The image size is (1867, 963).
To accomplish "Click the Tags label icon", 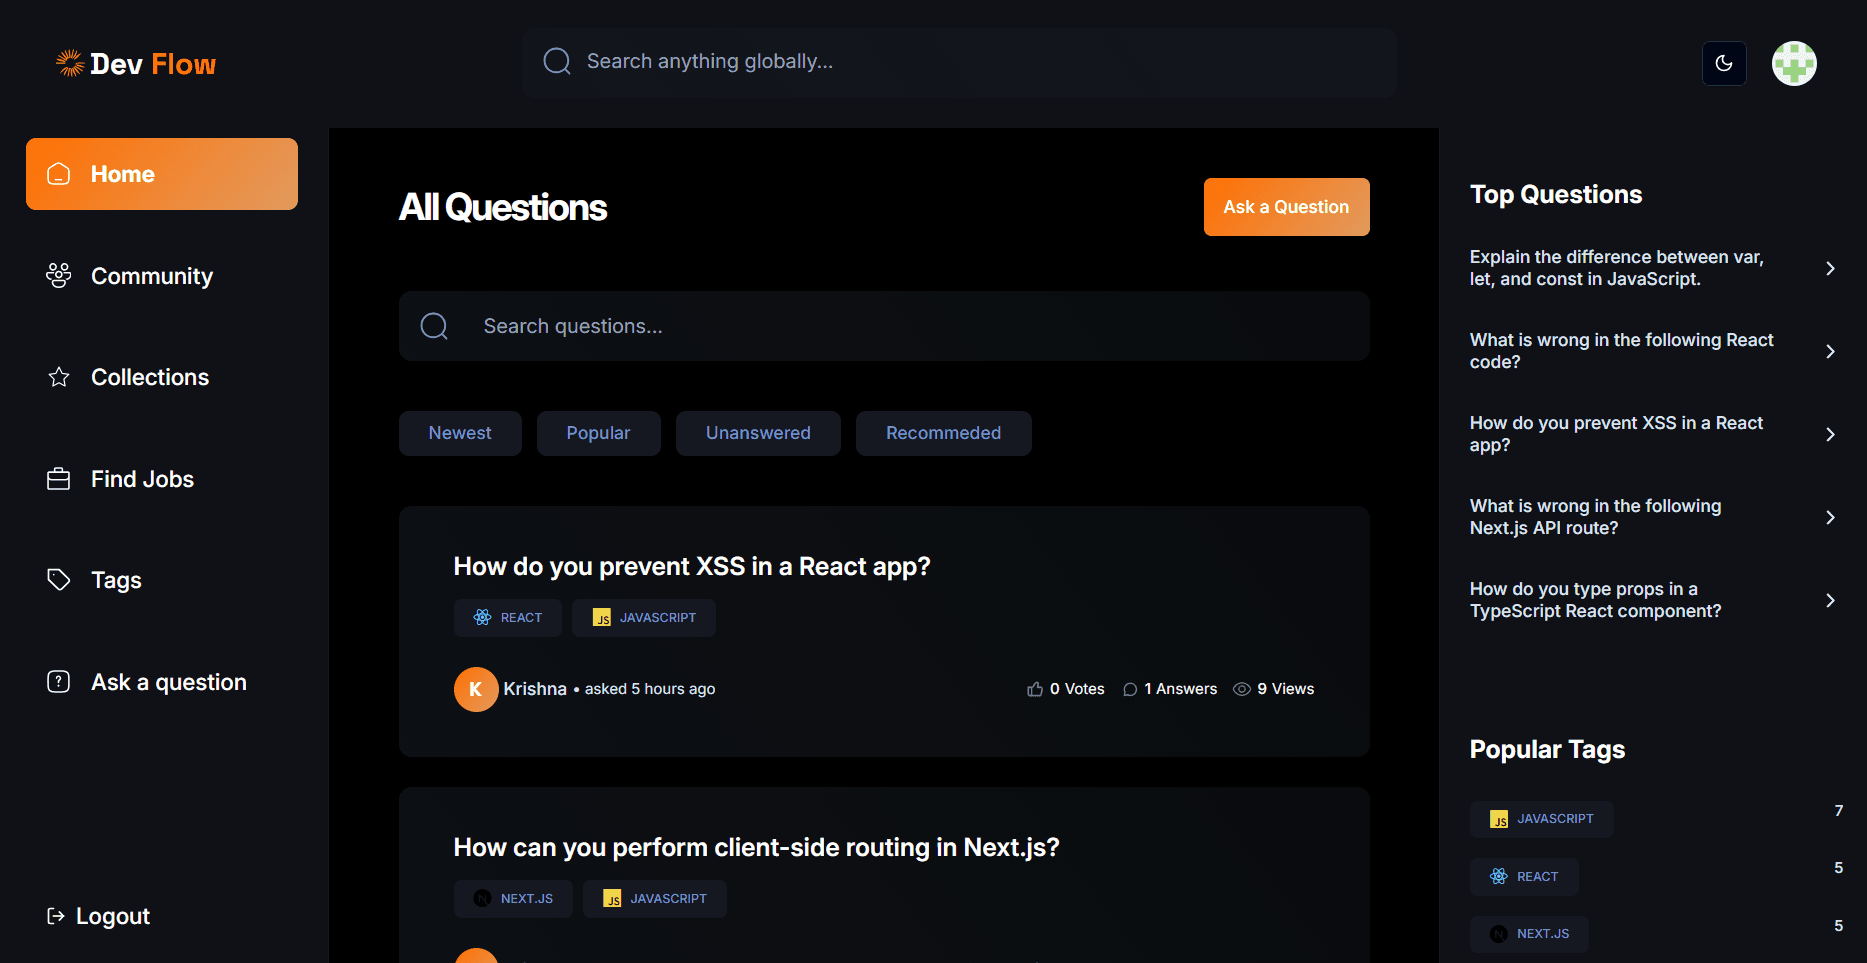I will point(59,580).
